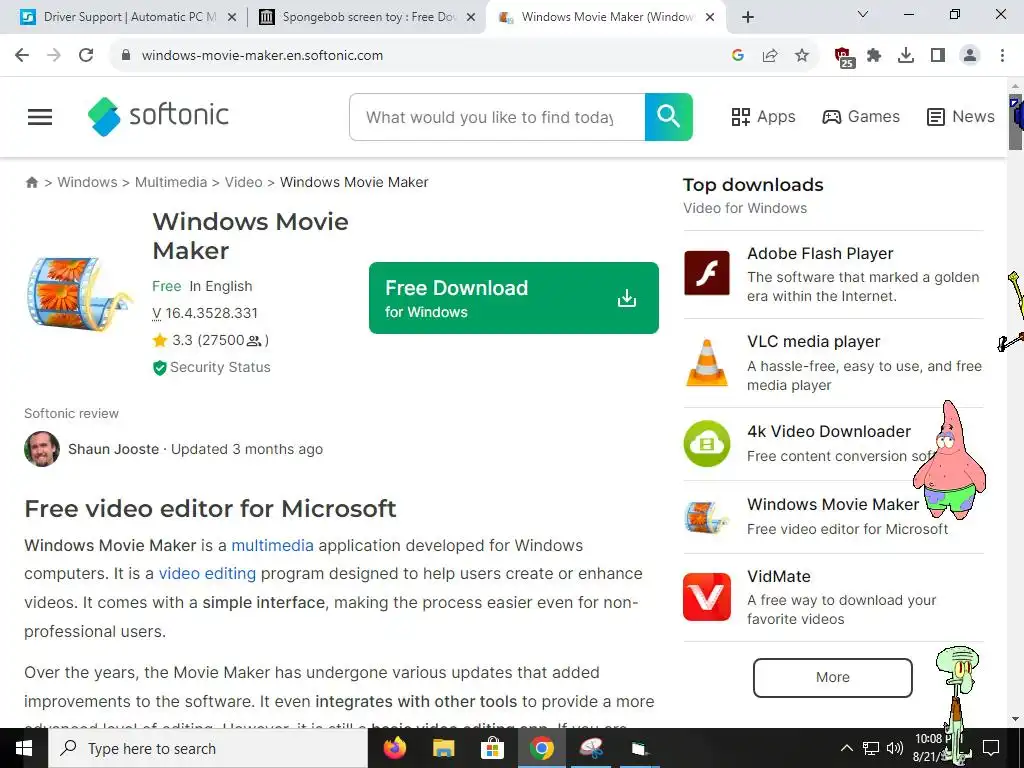Open the tab search dropdown chevron
The width and height of the screenshot is (1024, 768).
[x=863, y=14]
